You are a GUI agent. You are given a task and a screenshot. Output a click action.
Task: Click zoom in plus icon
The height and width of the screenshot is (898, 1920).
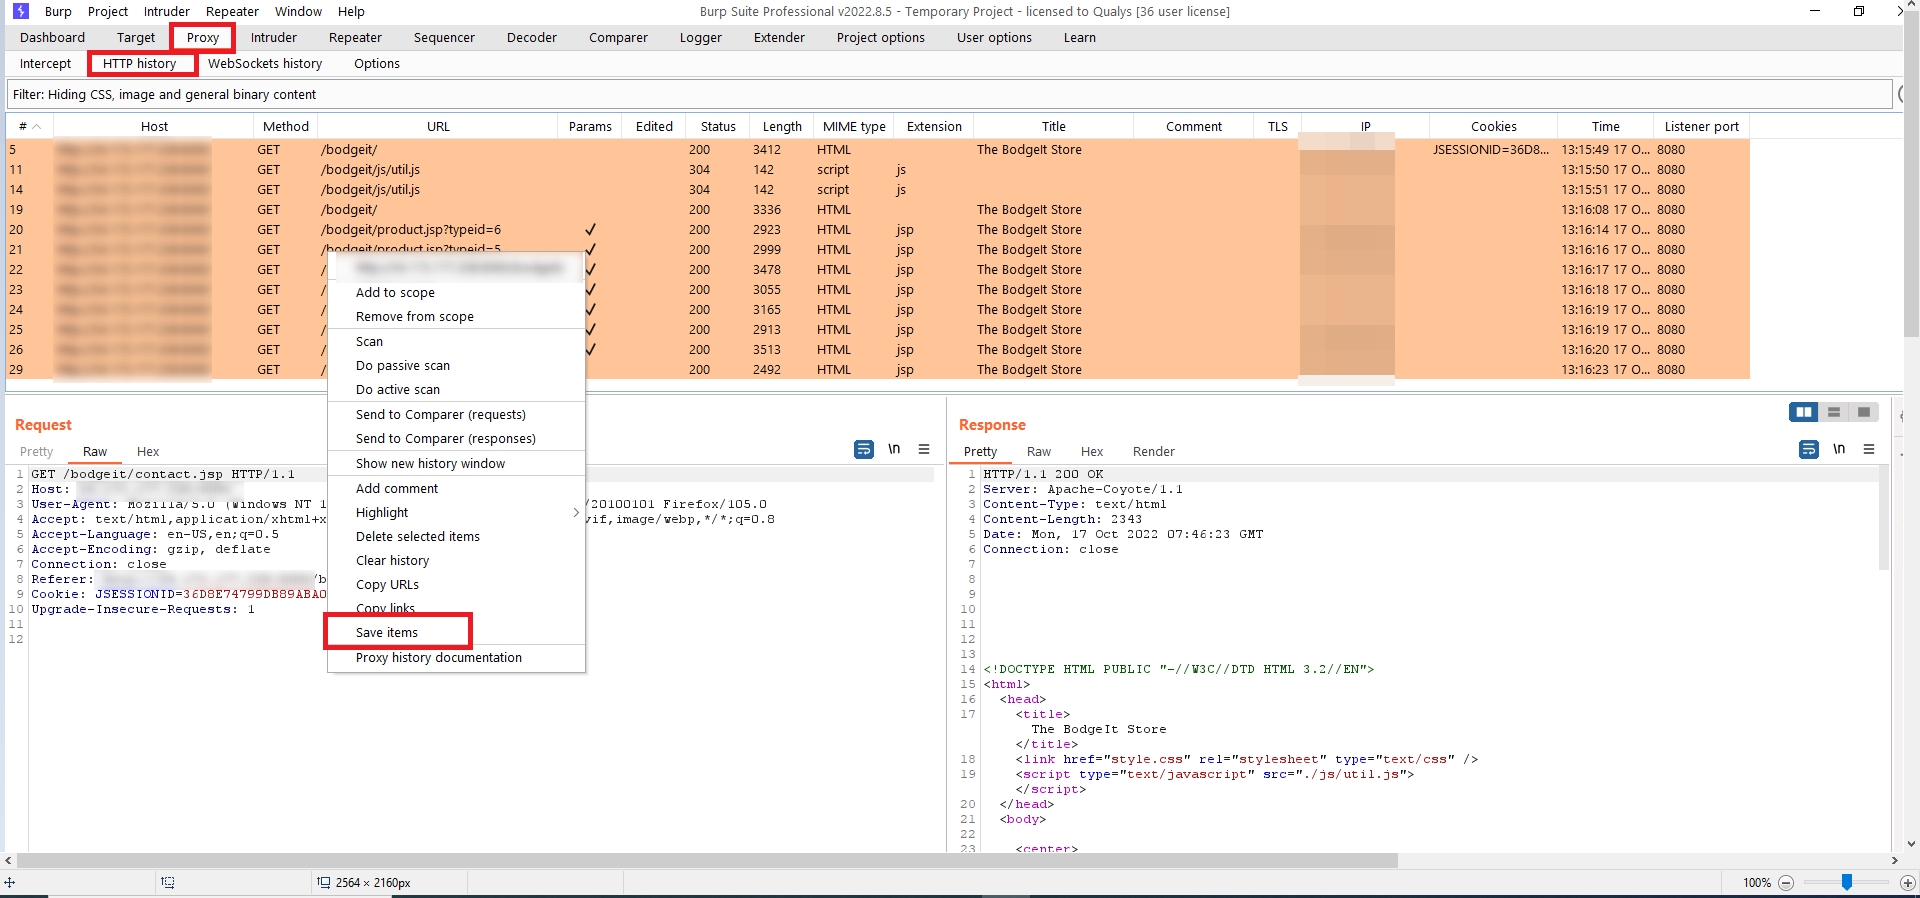pyautogui.click(x=1907, y=883)
